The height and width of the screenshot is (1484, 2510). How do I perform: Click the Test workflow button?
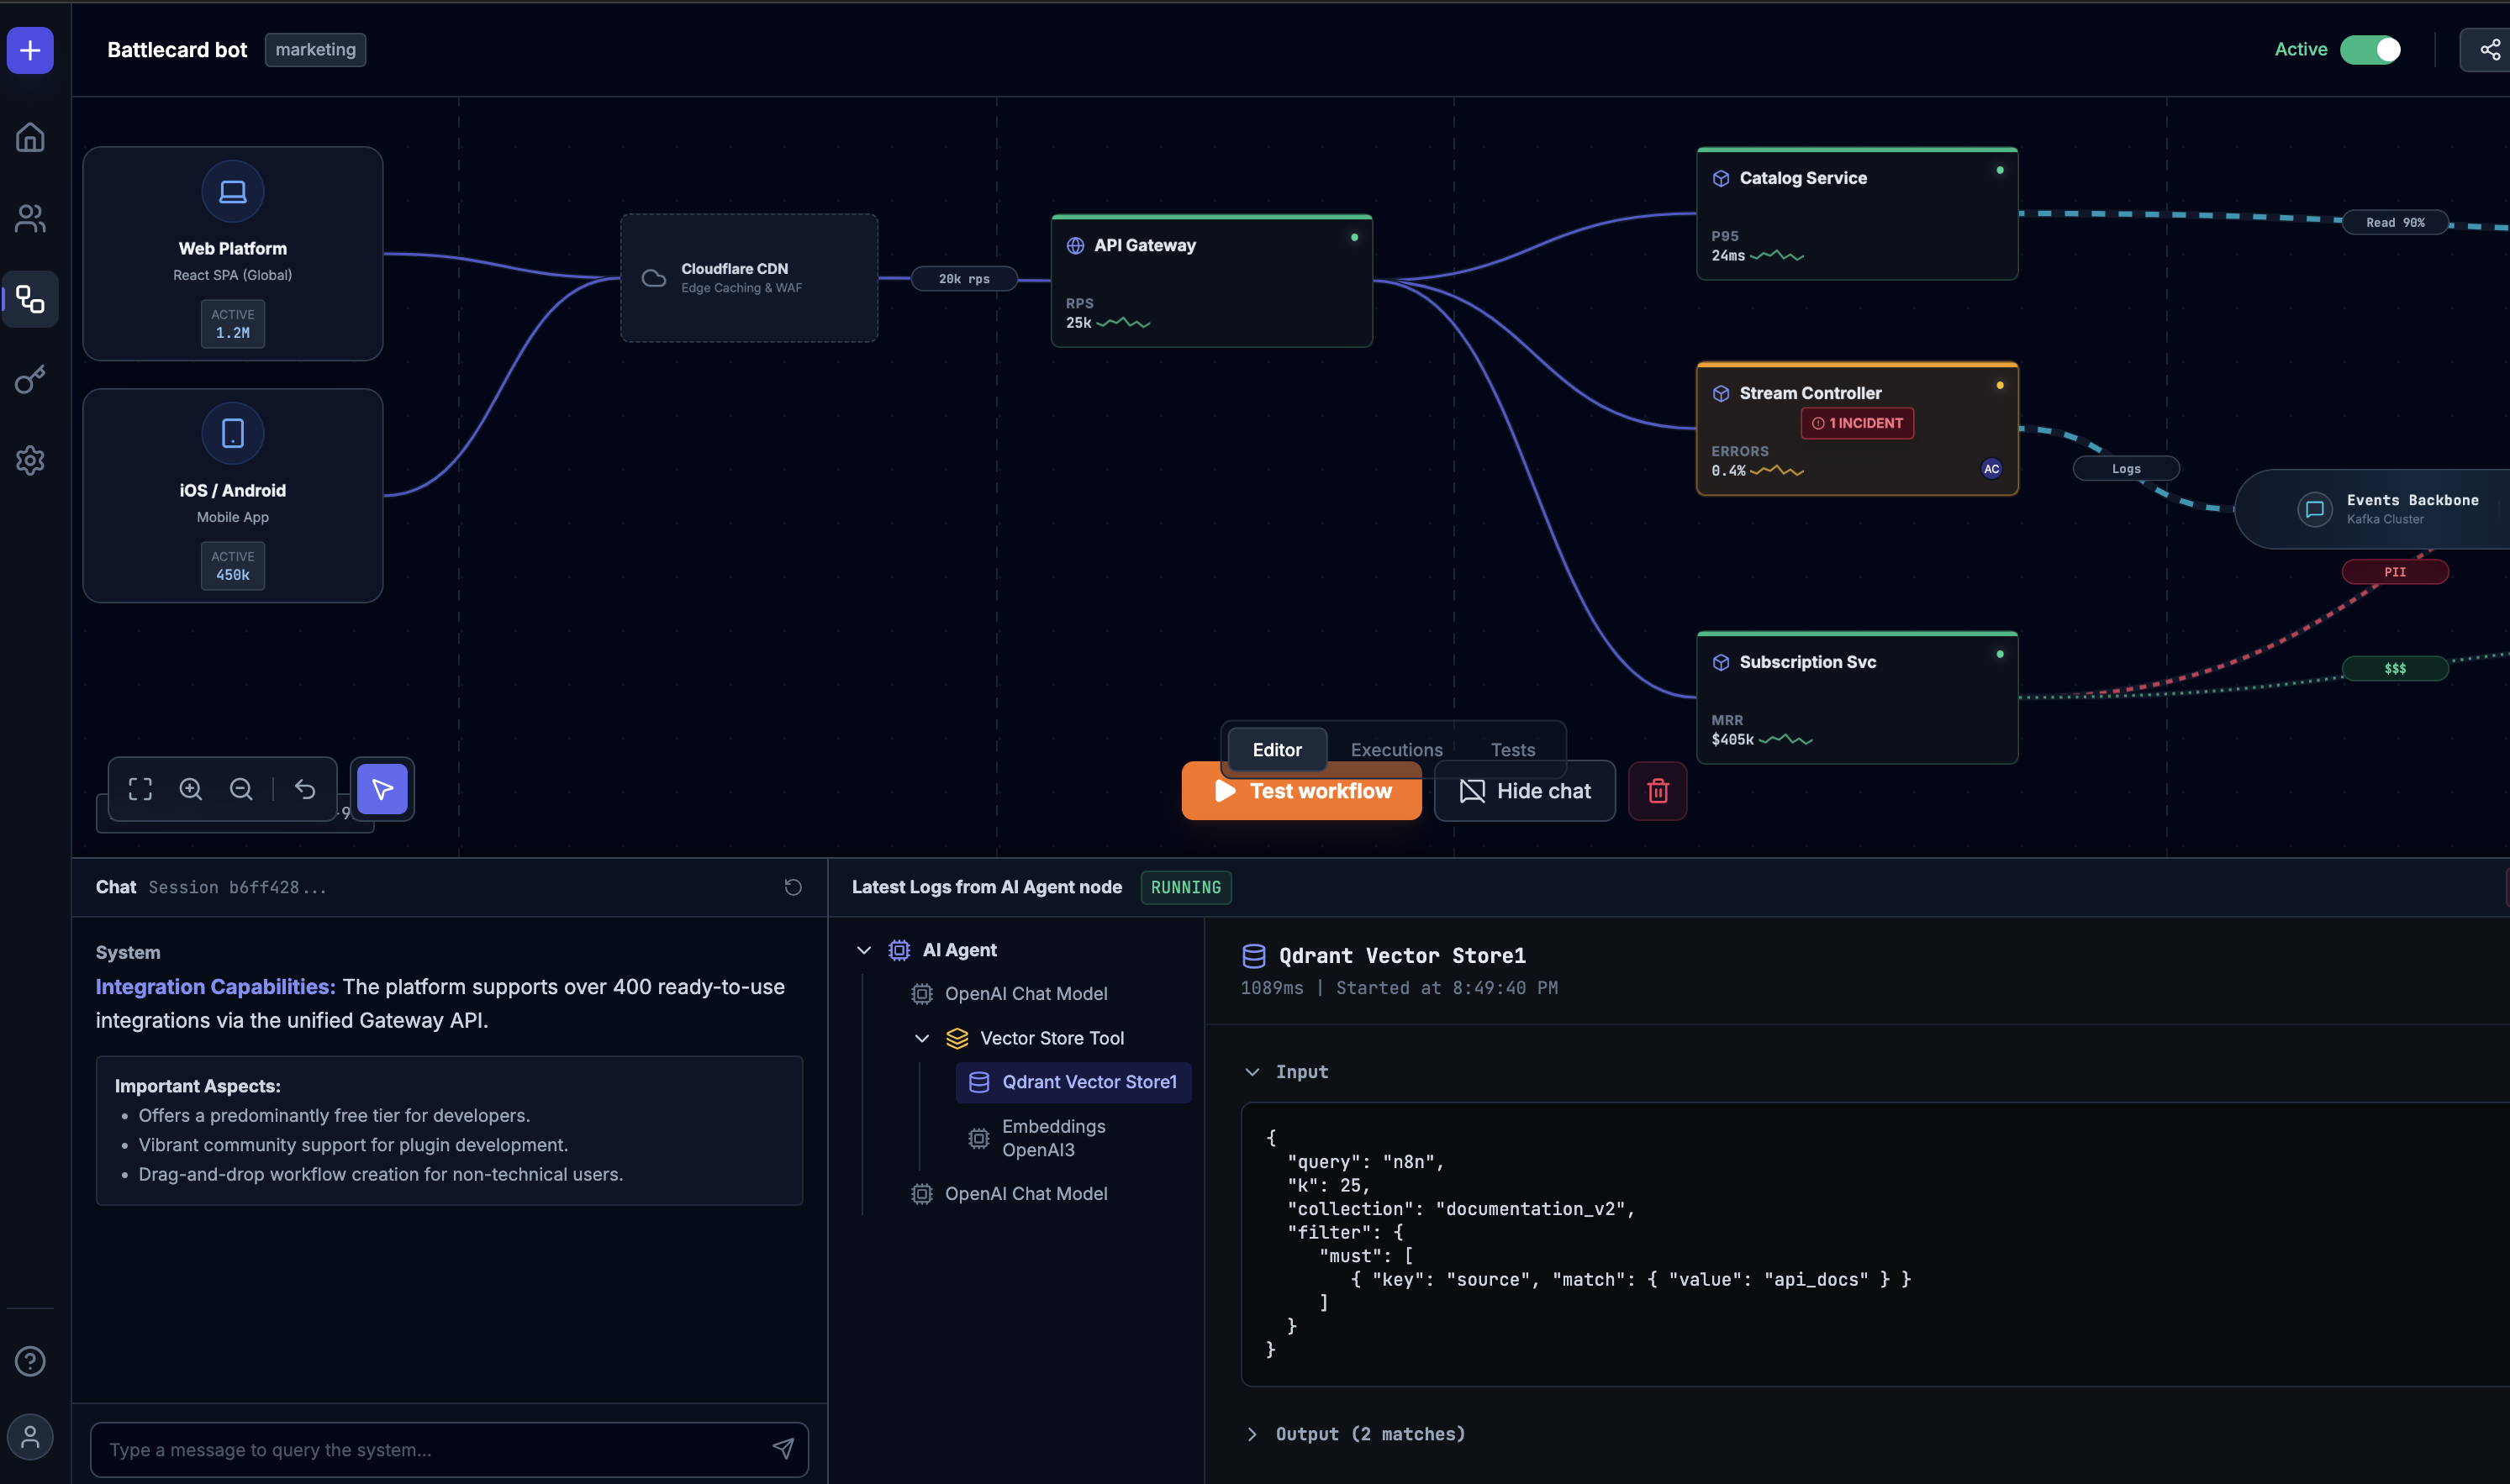point(1301,791)
